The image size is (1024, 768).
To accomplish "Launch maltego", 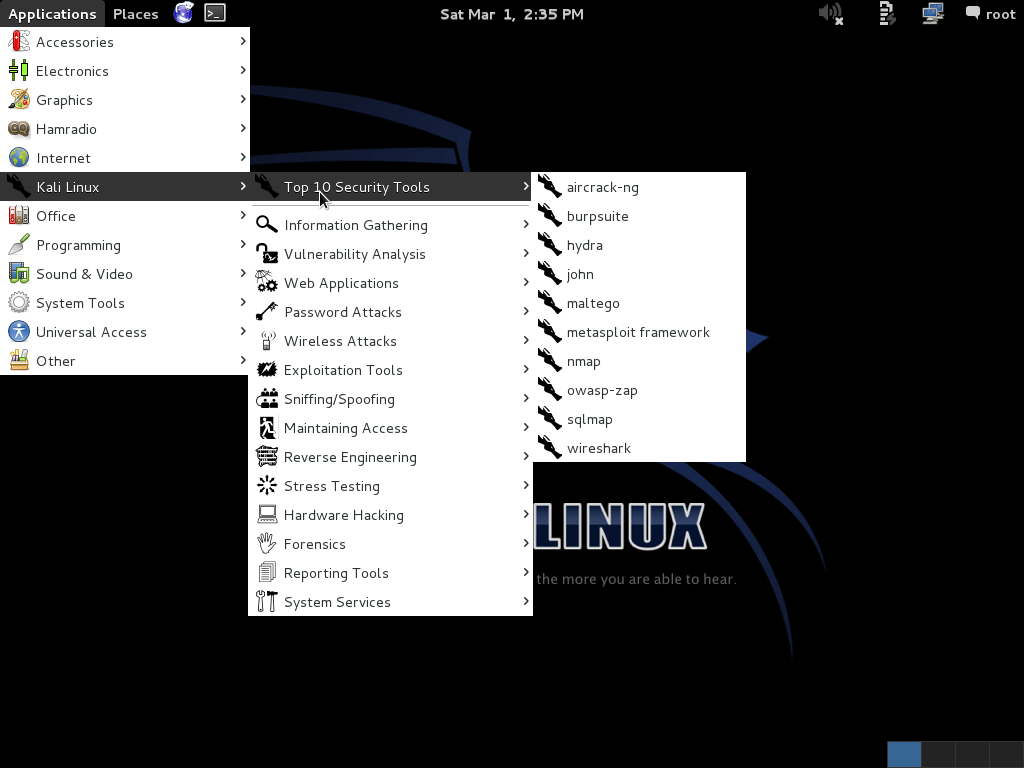I will point(639,303).
